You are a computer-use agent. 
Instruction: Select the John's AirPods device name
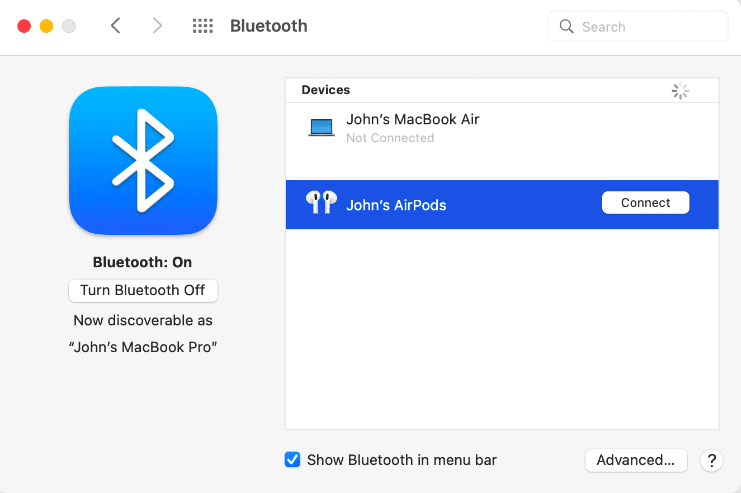(396, 205)
